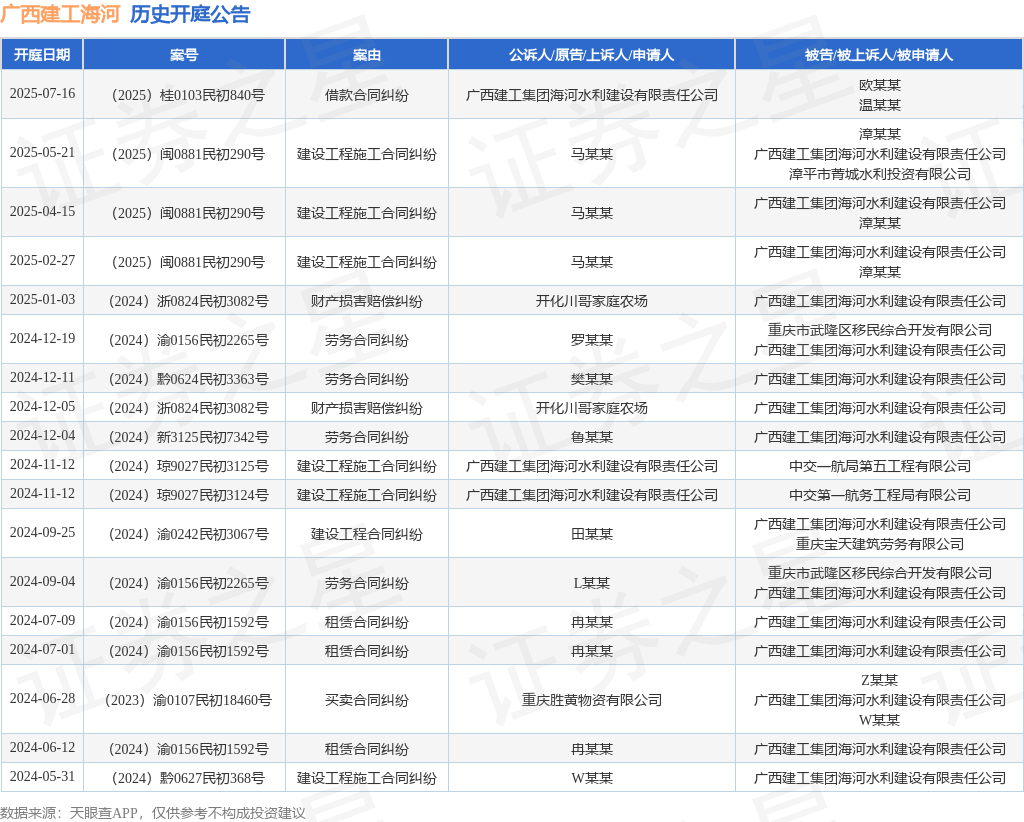Click plaintiff 开化川哥家庭农场 in the 2024-12-05 row

point(592,408)
